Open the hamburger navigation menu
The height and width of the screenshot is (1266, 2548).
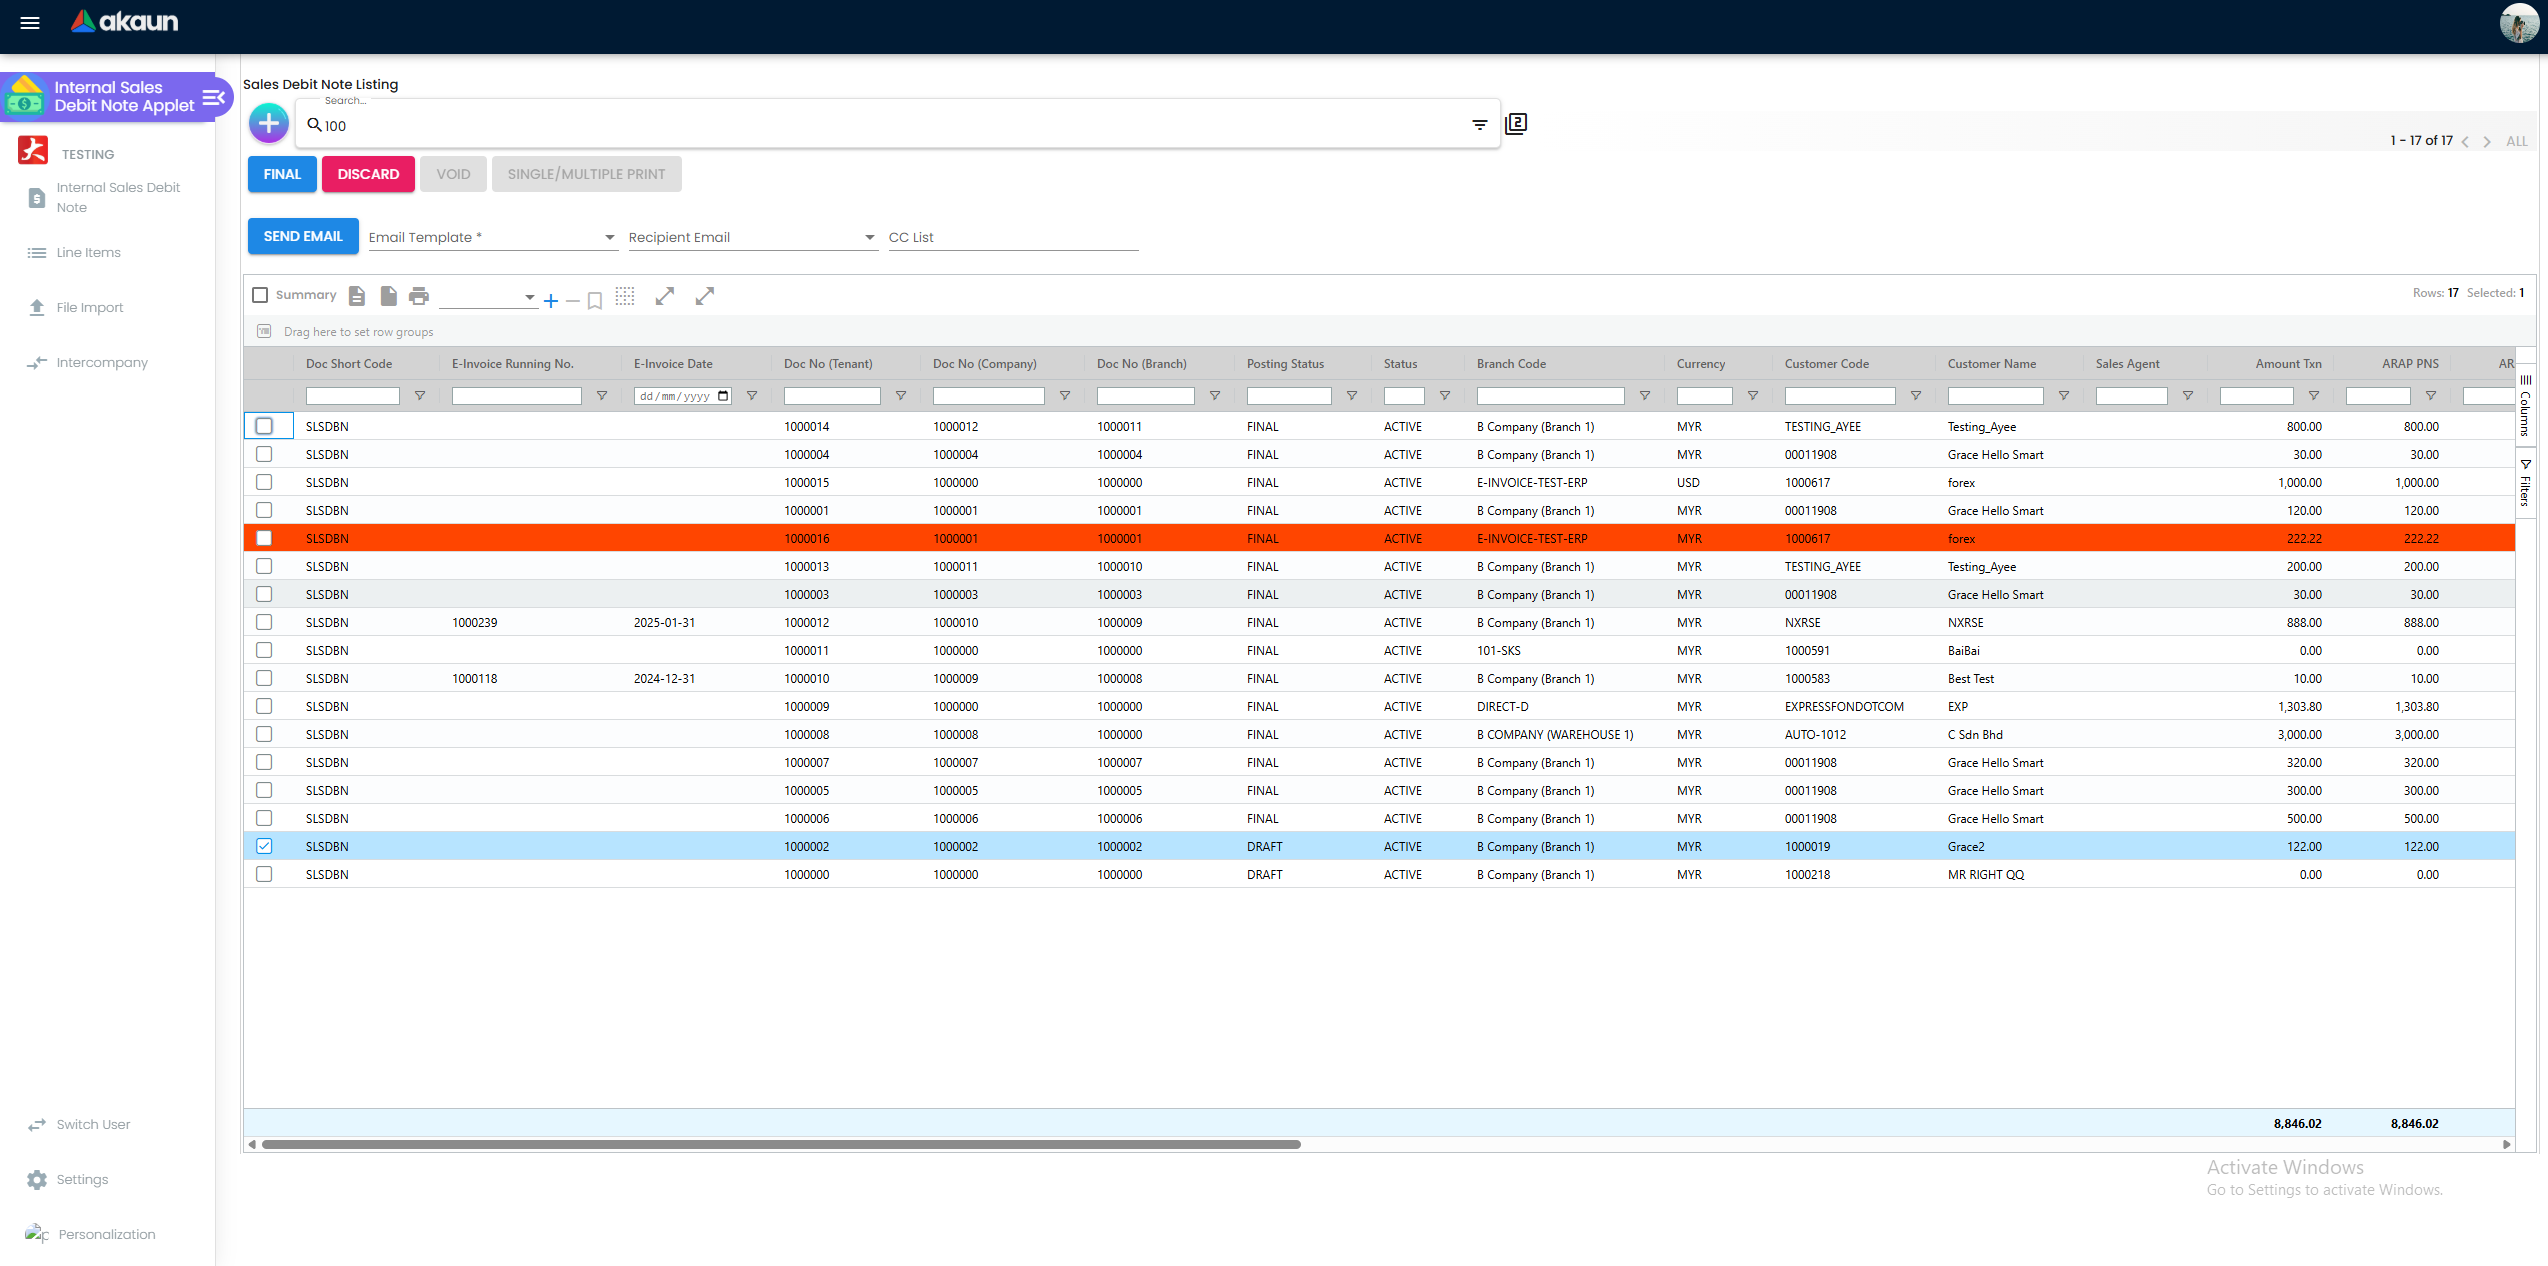(30, 22)
